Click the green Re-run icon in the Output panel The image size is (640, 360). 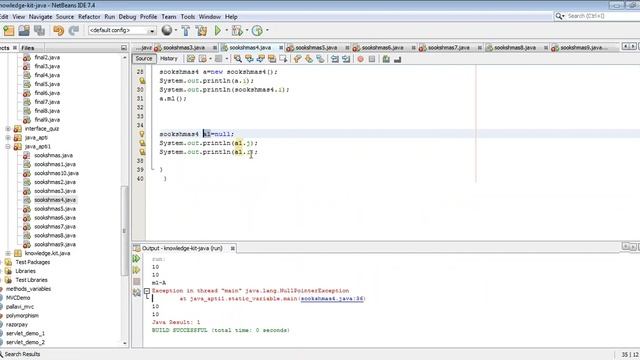pyautogui.click(x=137, y=259)
